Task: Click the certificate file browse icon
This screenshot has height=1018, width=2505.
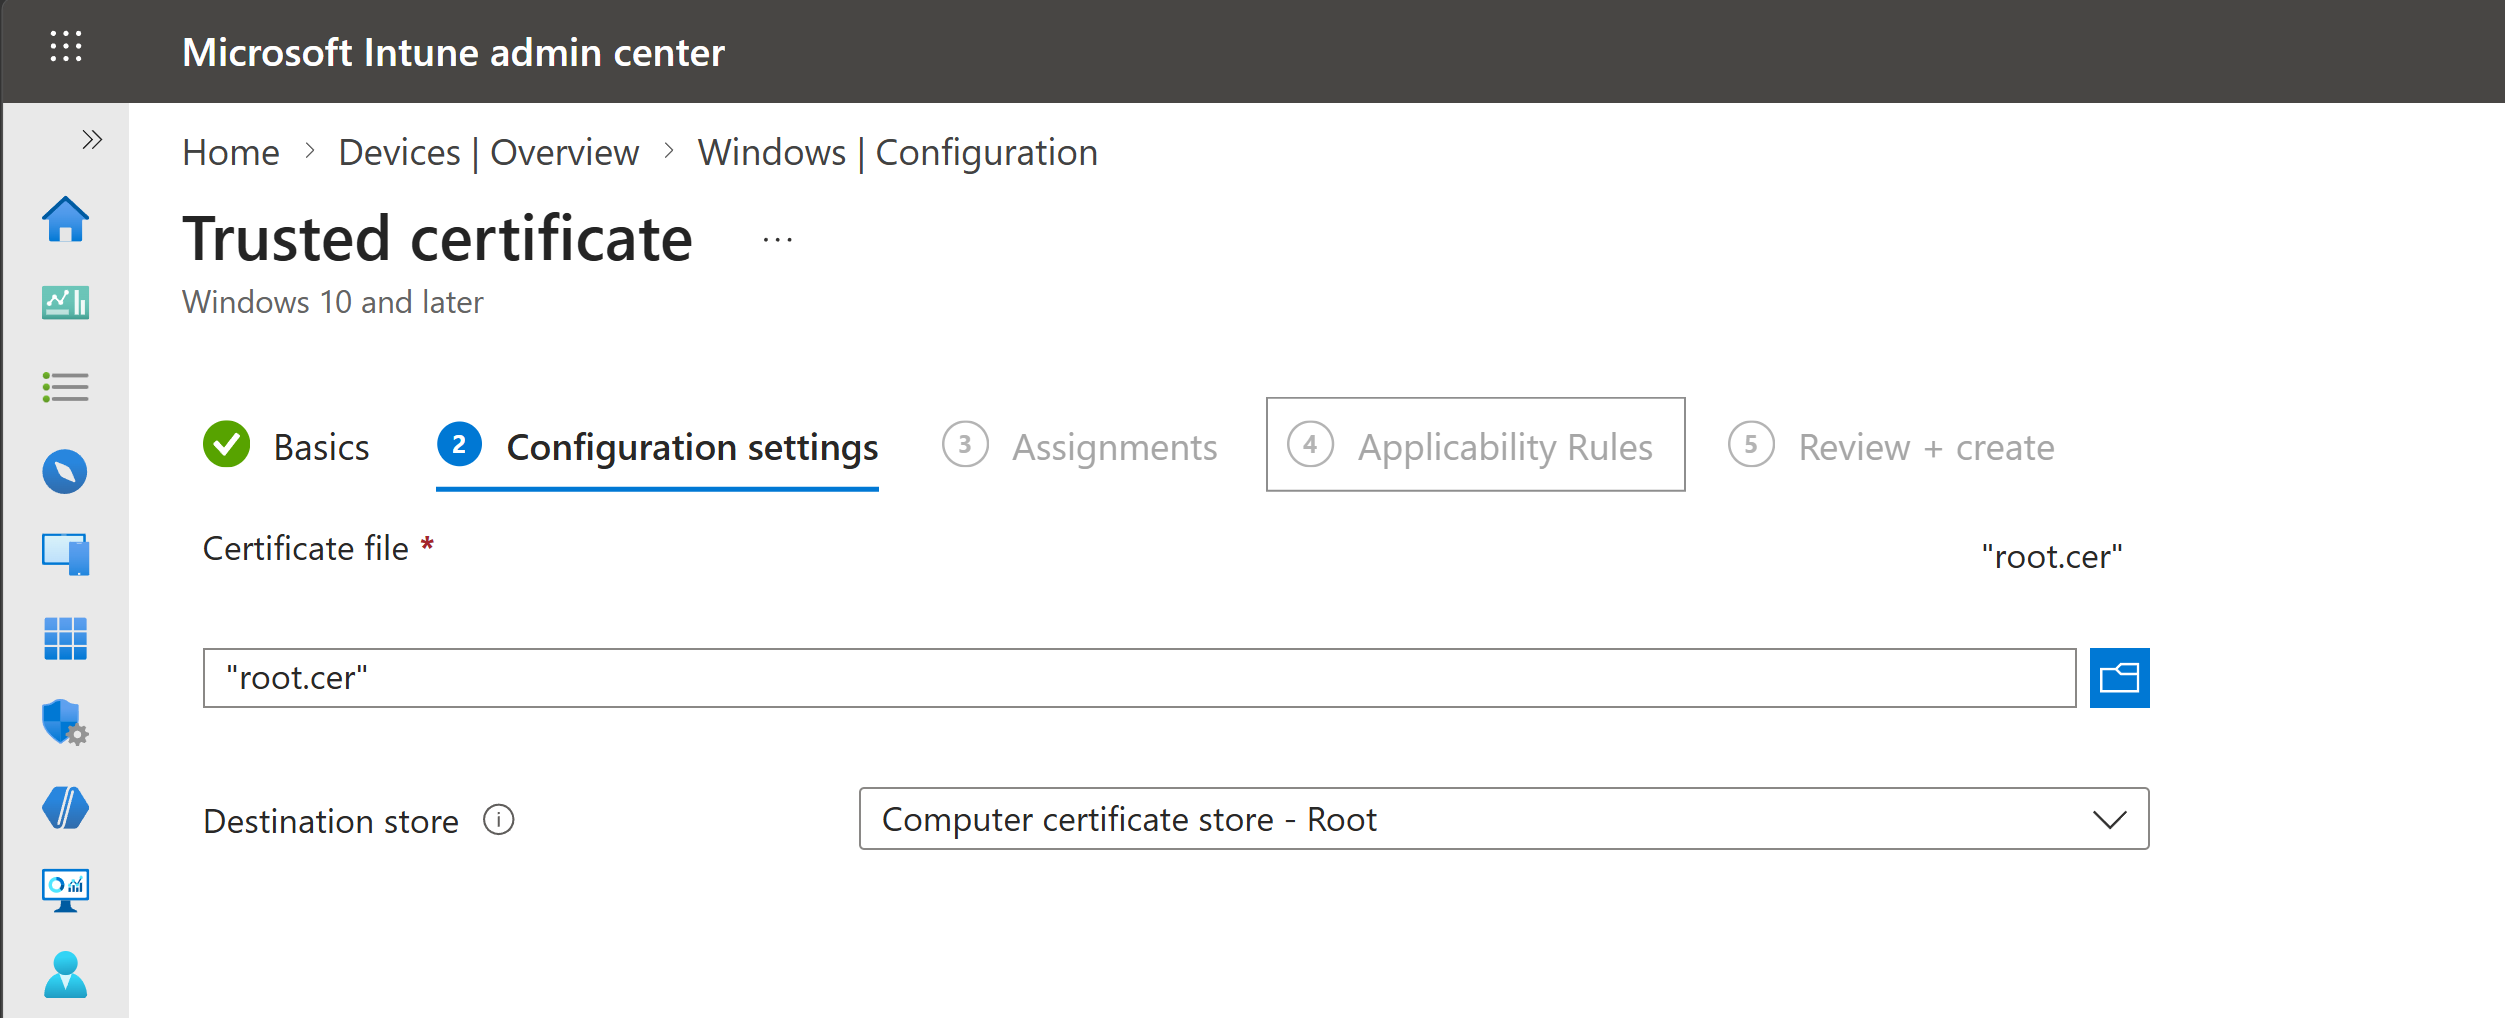Action: point(2120,678)
